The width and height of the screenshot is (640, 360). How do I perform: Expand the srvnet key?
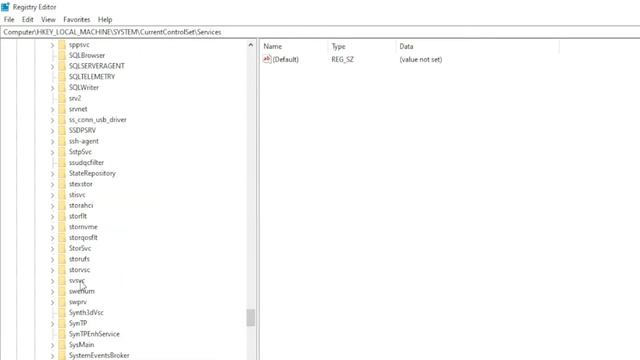pyautogui.click(x=52, y=109)
